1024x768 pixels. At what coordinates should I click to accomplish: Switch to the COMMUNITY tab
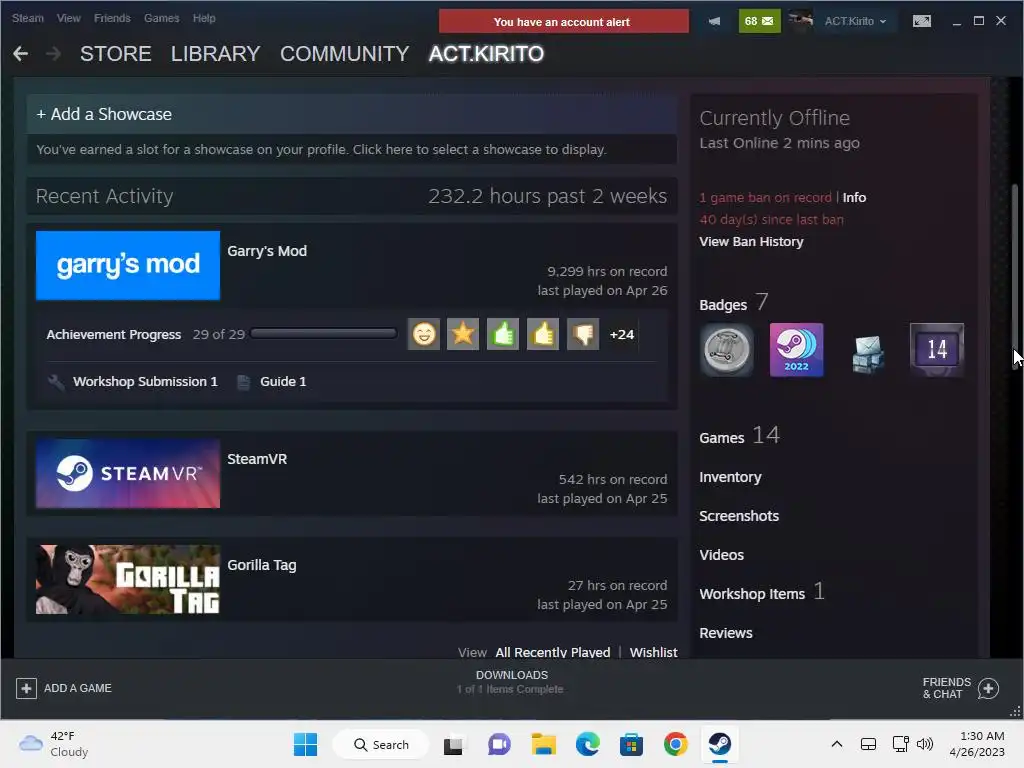click(345, 54)
